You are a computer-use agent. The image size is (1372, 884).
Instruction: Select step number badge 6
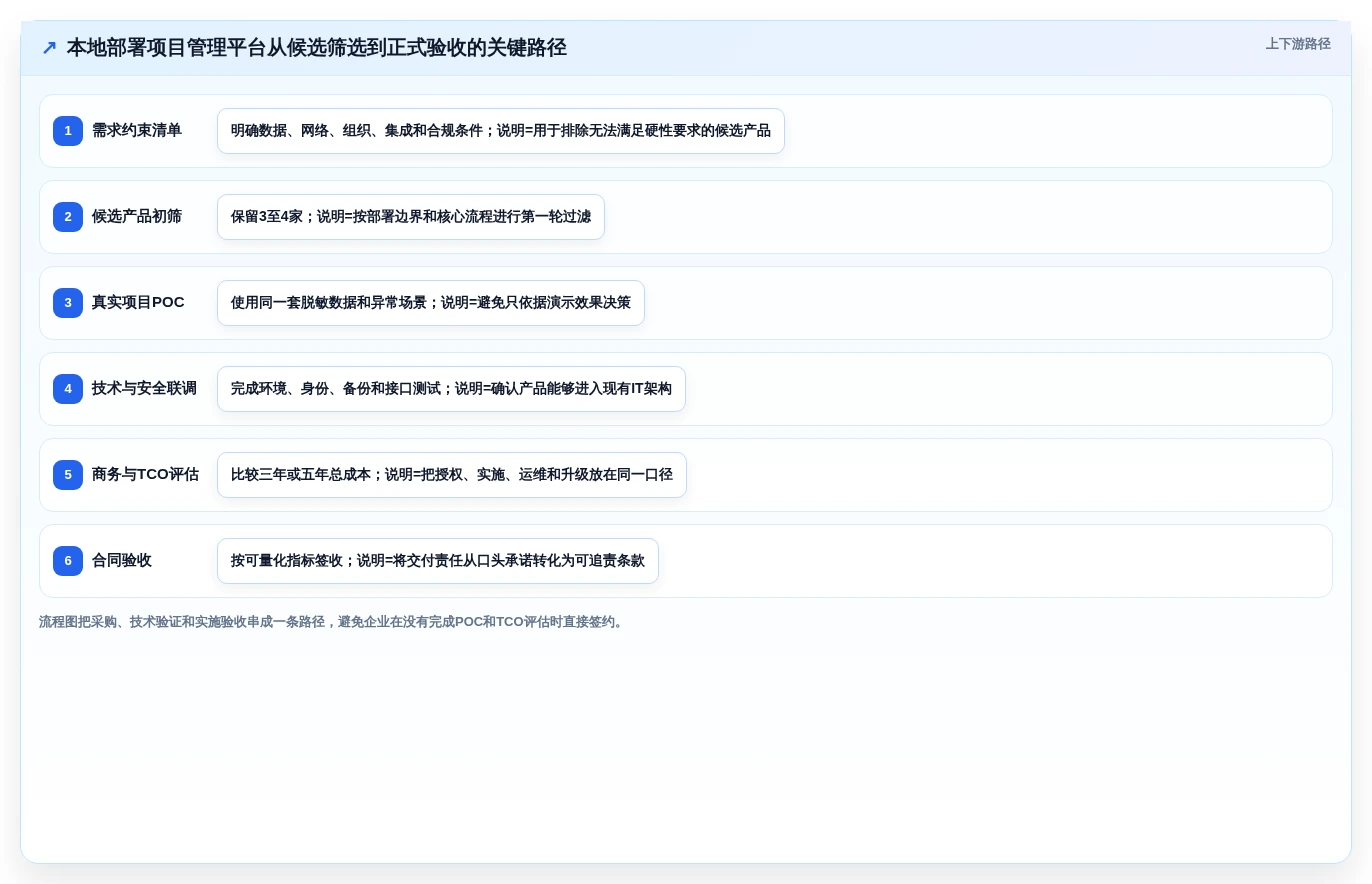coord(68,561)
